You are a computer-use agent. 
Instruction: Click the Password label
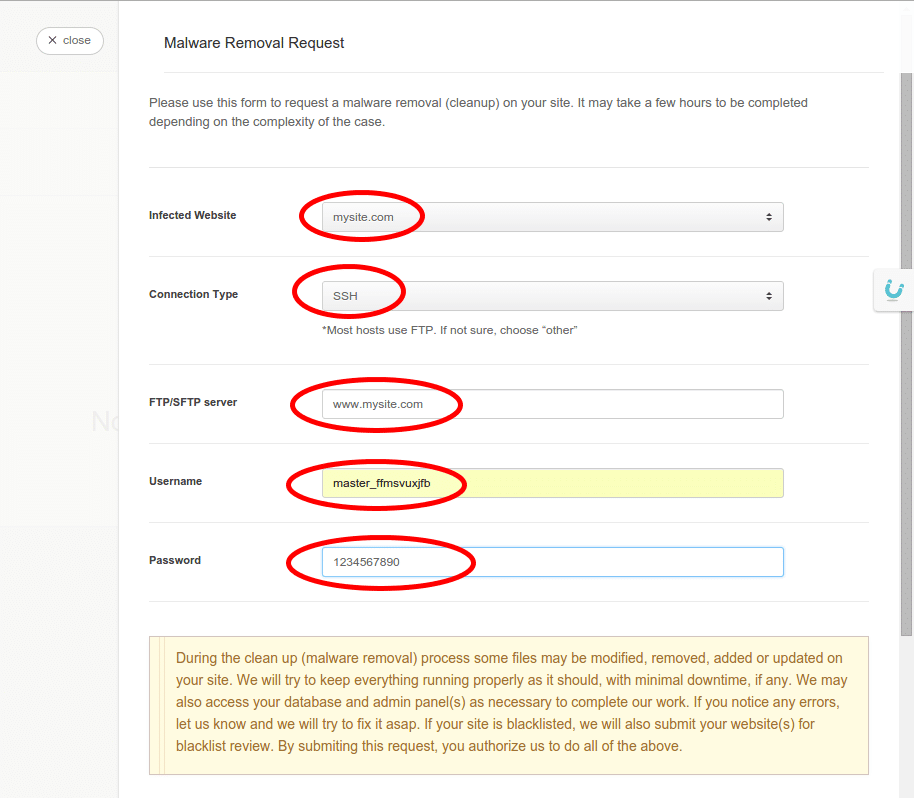(x=175, y=560)
